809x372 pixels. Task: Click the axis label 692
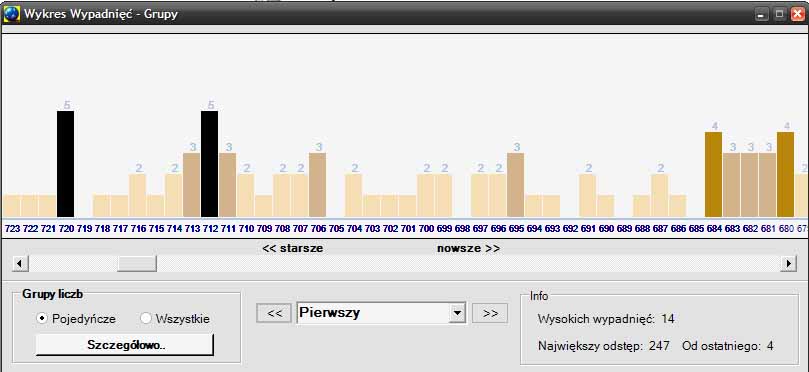click(x=570, y=228)
